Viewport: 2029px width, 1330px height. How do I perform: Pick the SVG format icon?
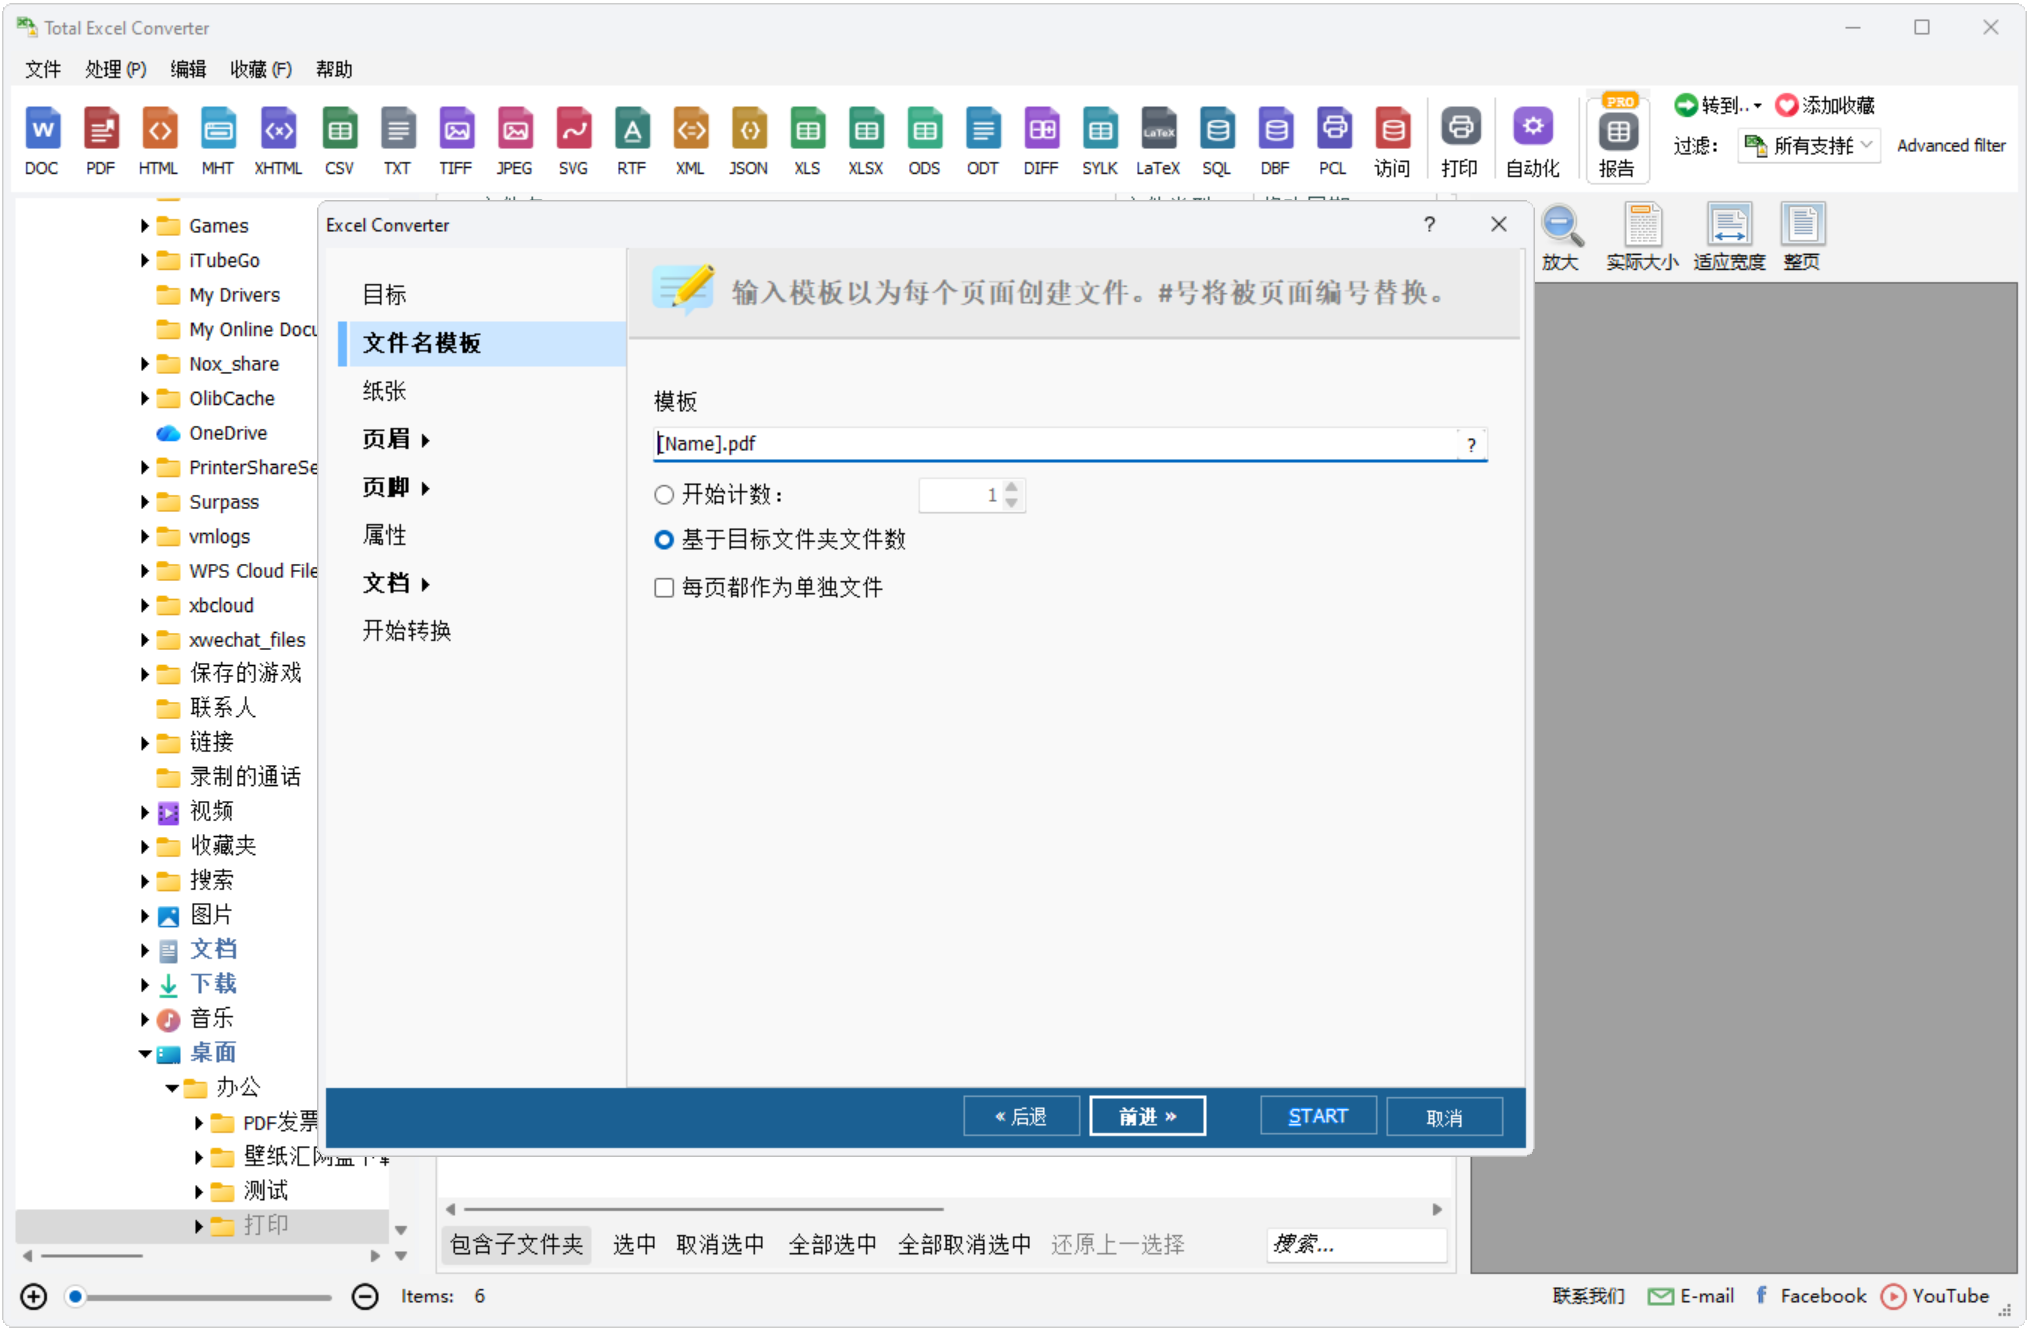click(x=573, y=140)
